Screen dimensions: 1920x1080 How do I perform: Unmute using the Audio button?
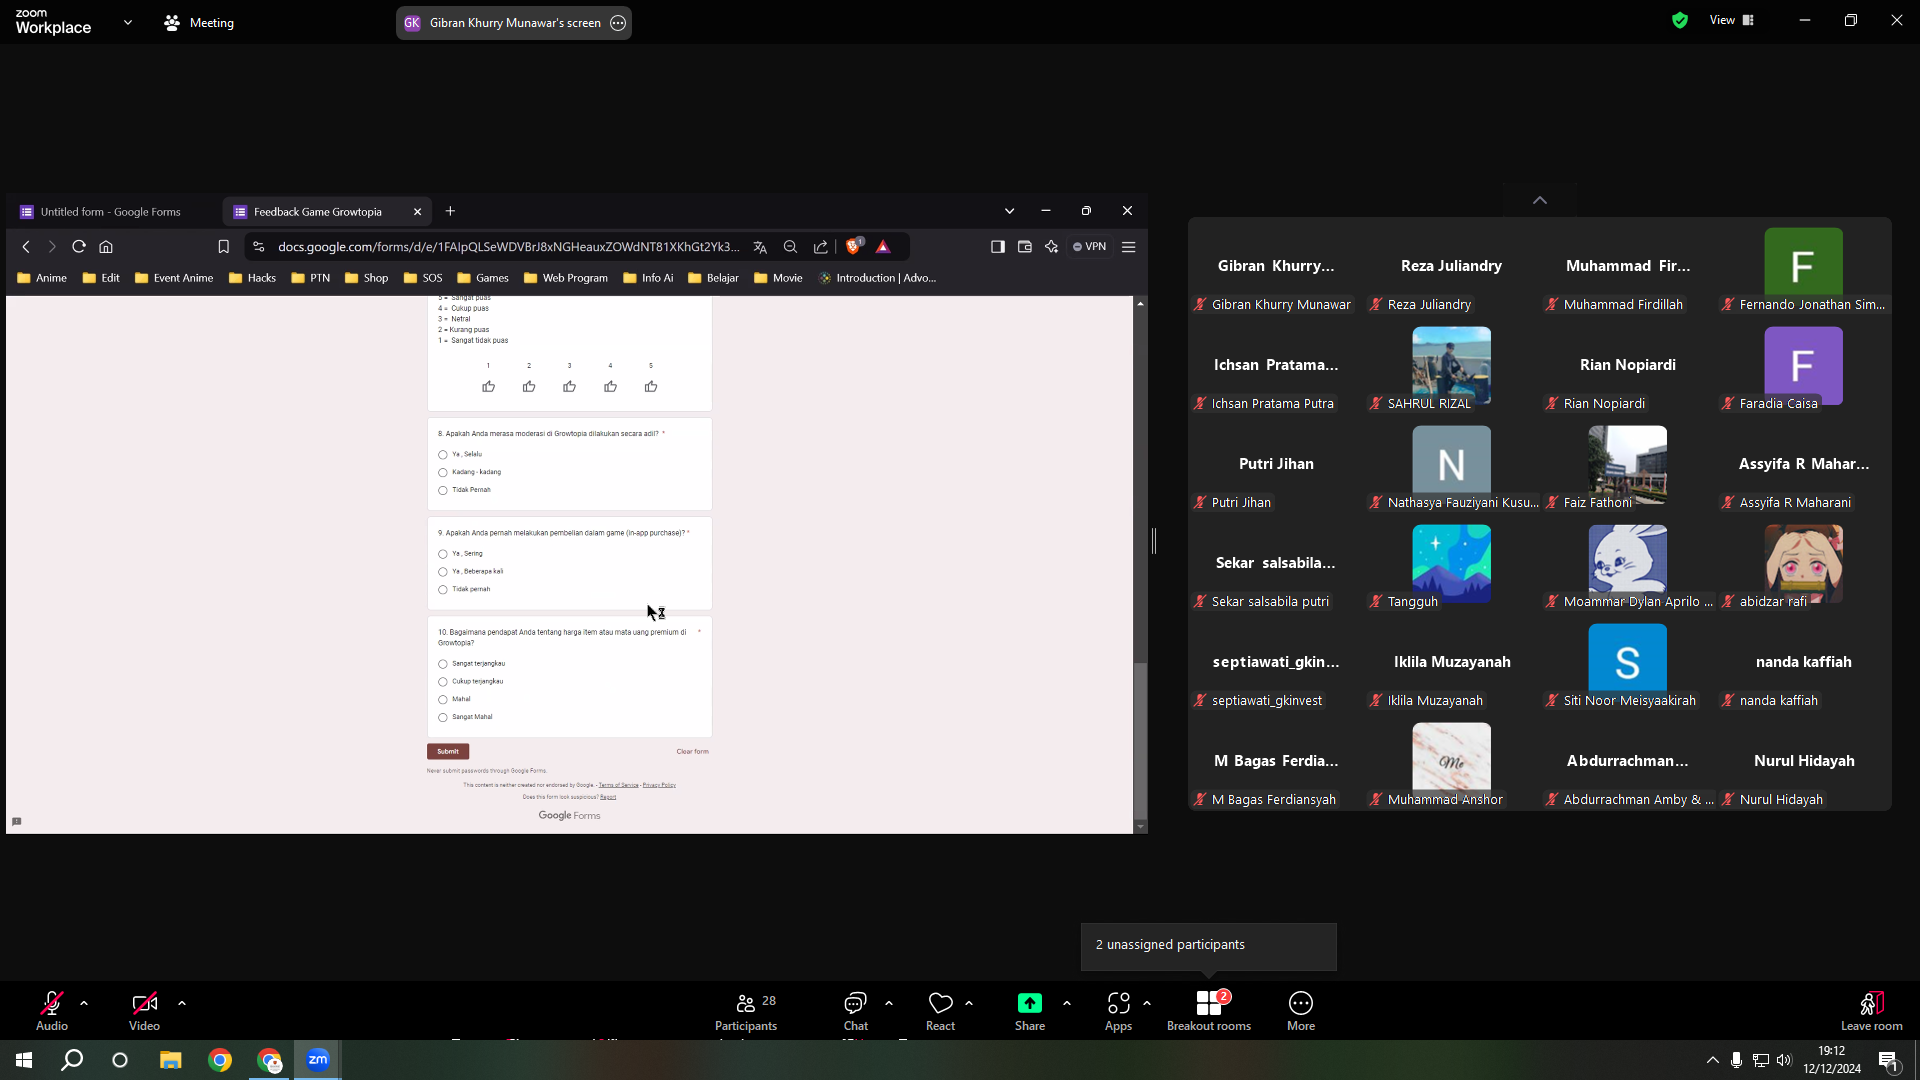(x=52, y=1011)
